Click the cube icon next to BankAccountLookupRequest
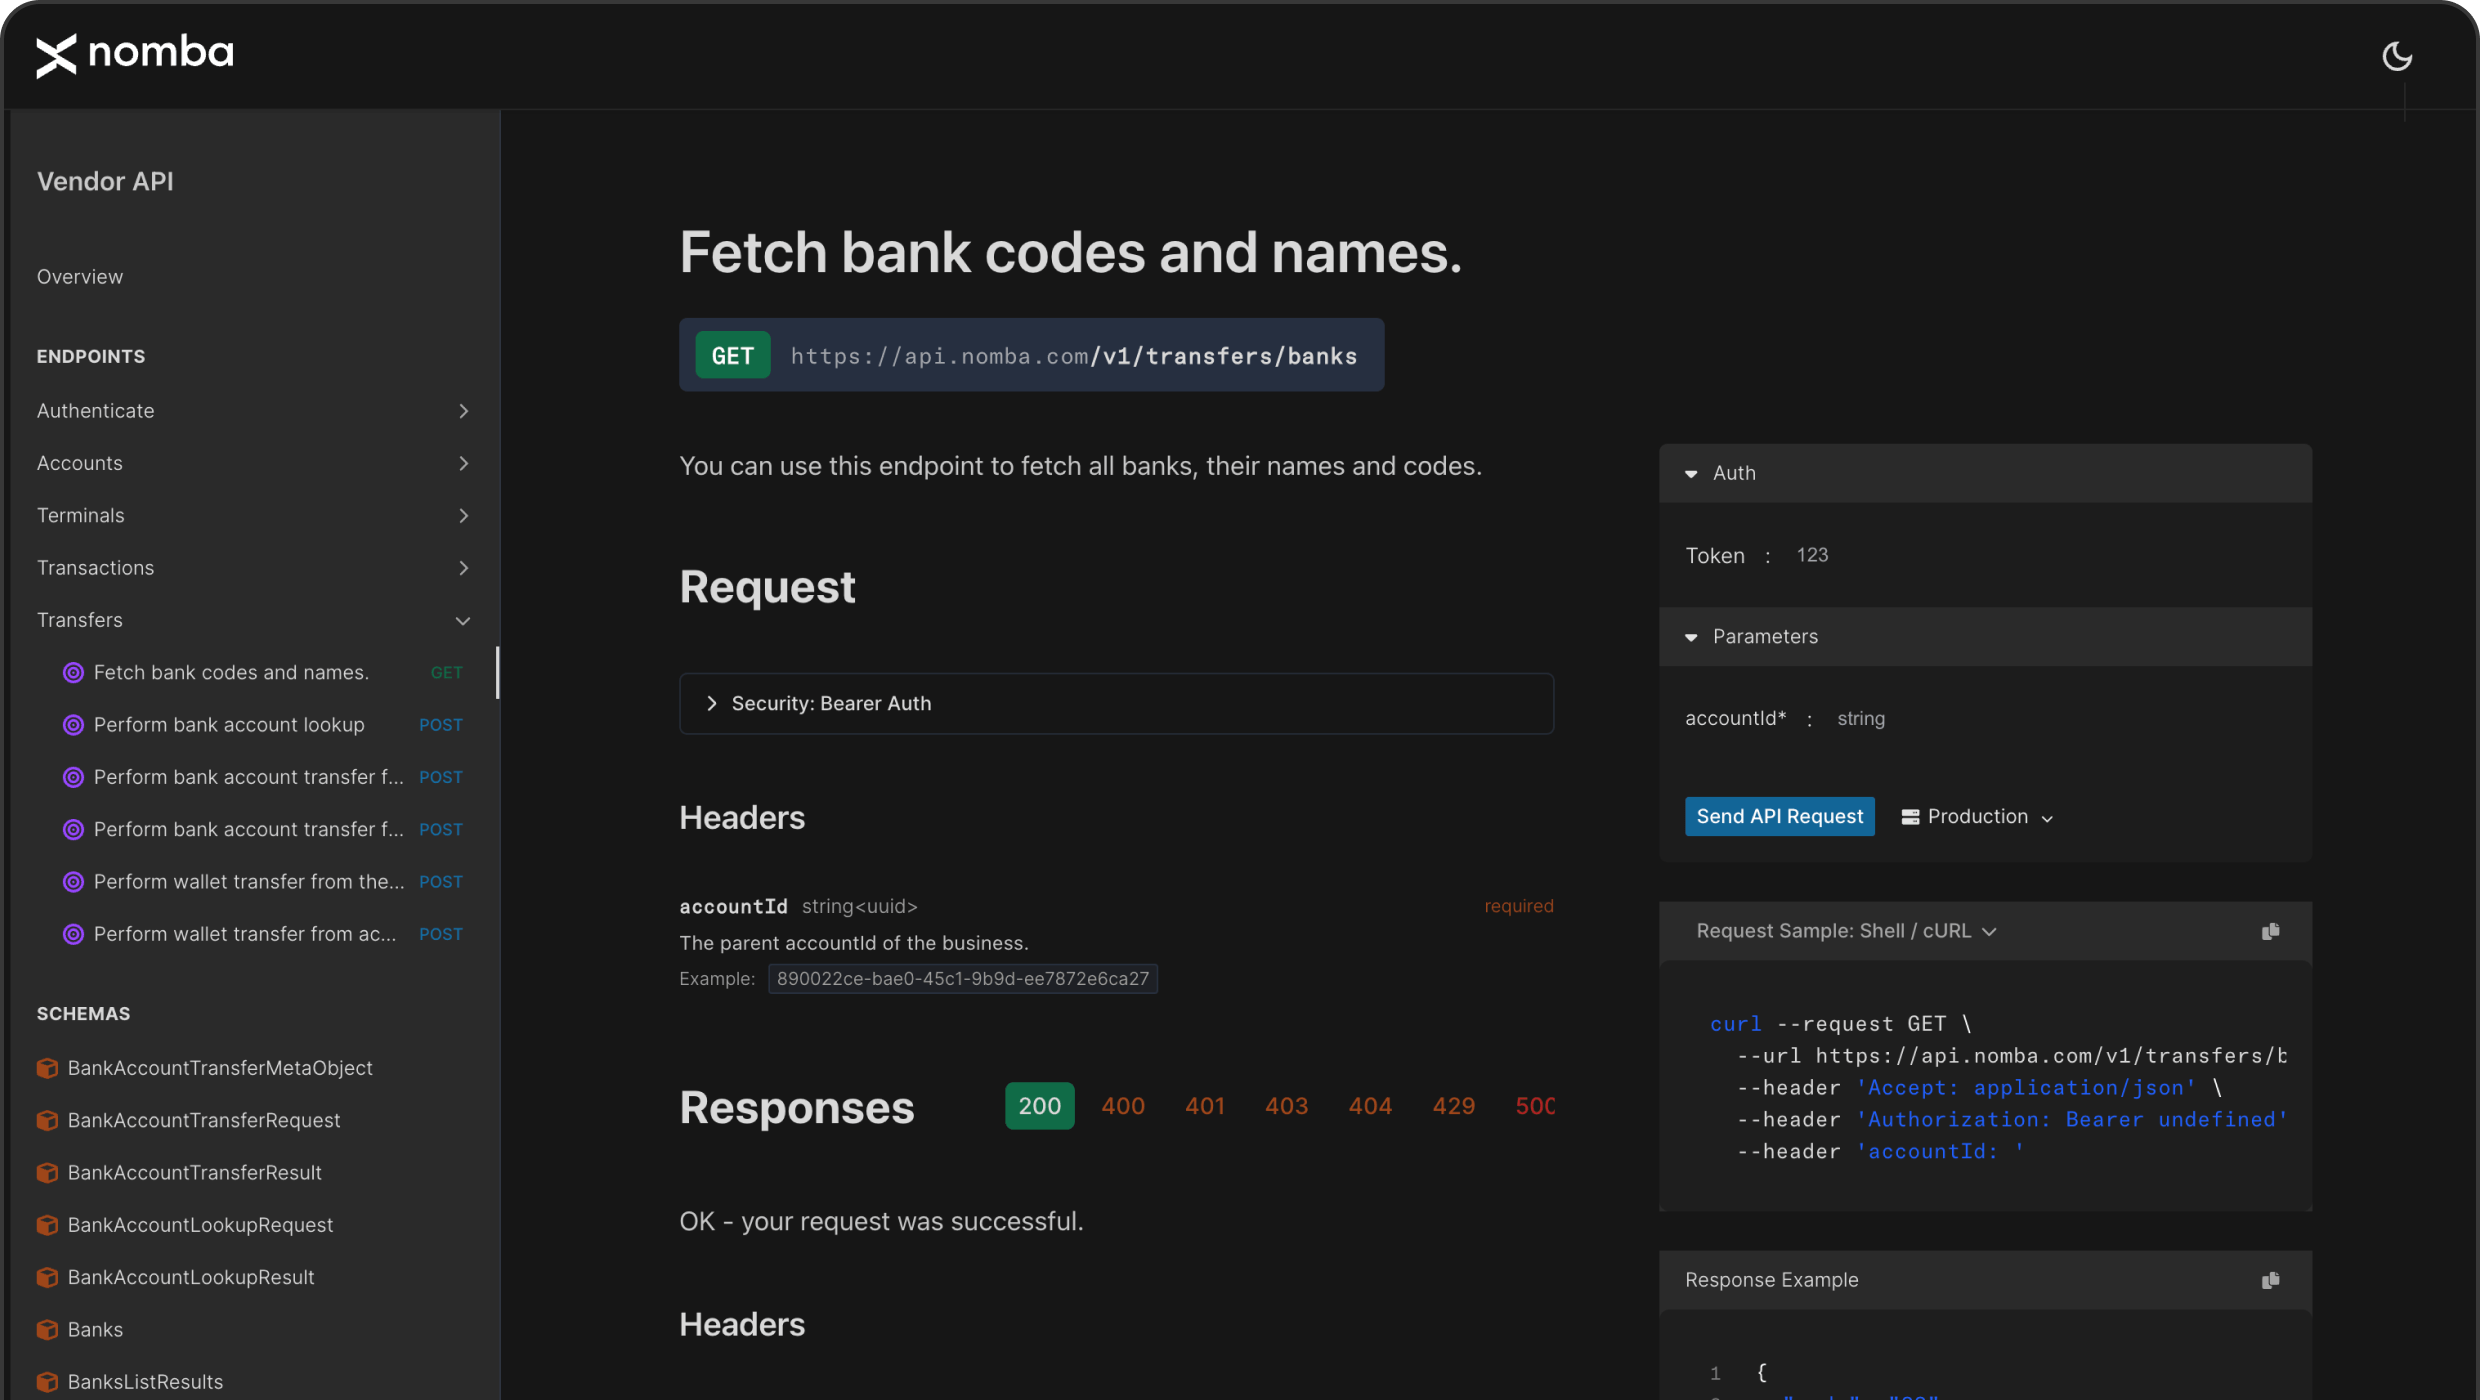The height and width of the screenshot is (1400, 2480). pyautogui.click(x=47, y=1225)
